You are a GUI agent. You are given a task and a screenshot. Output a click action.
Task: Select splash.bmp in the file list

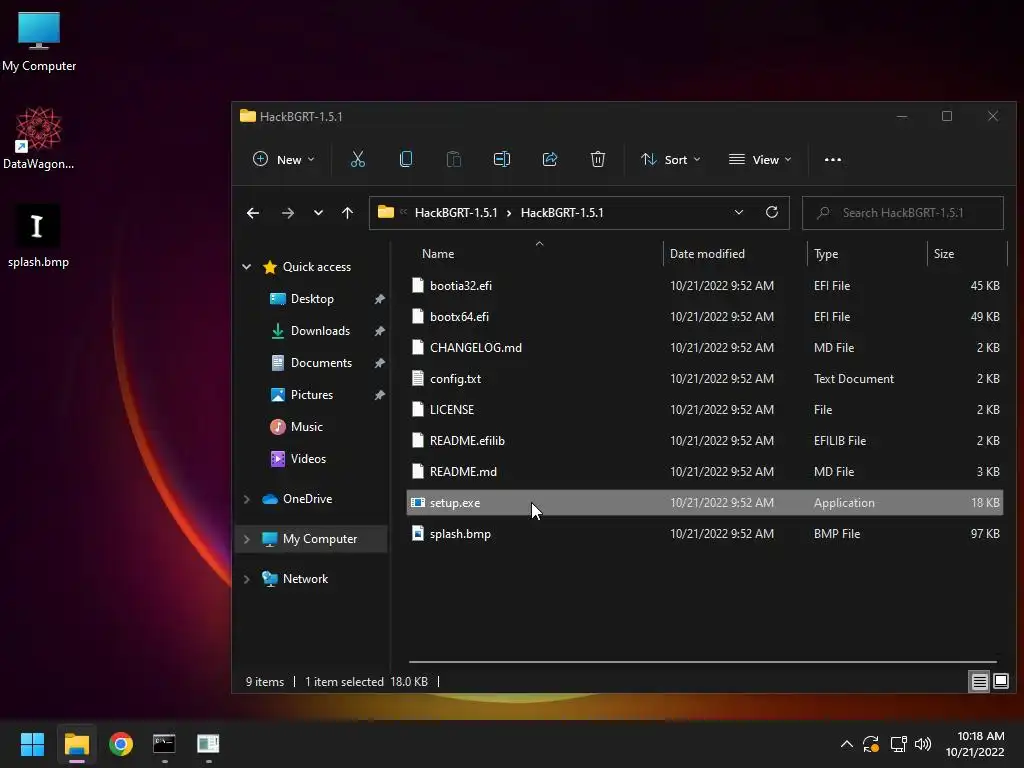[x=705, y=534]
